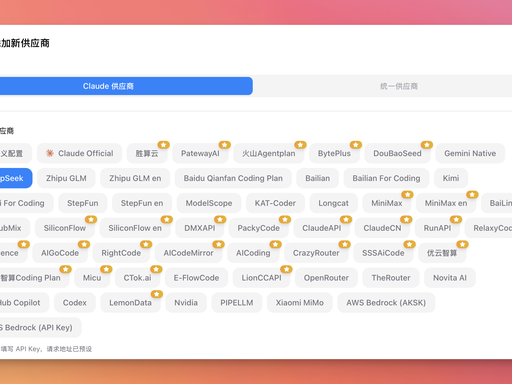Select the Copilot provider chip
Viewport: 512px width, 384px height.
point(24,303)
